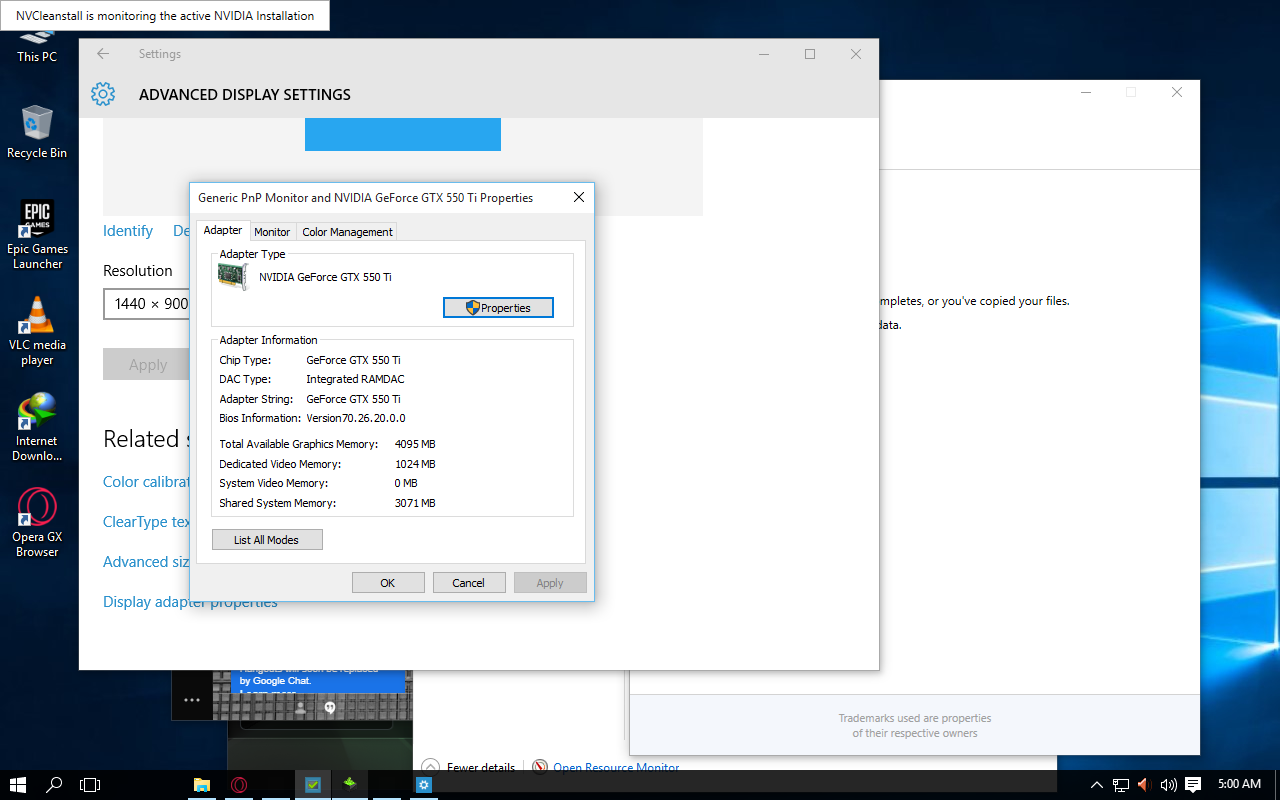This screenshot has height=800, width=1280.
Task: Click the NVCleanstall monitoring notification
Action: [165, 15]
